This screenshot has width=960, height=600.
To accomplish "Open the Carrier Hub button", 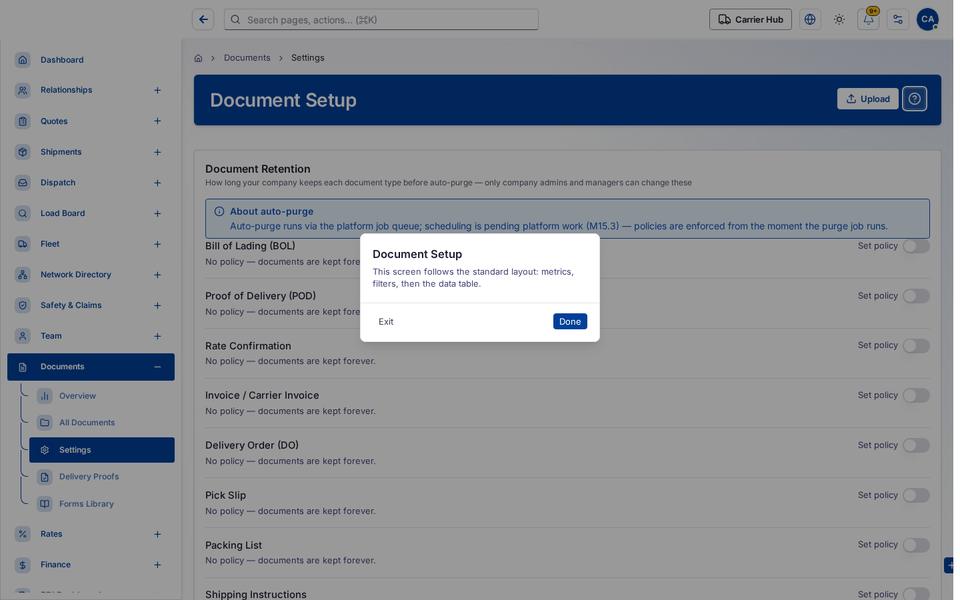I will [750, 20].
